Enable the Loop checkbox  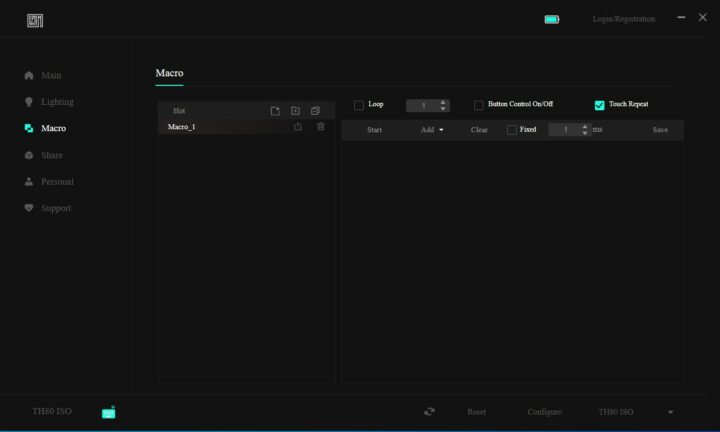[359, 105]
